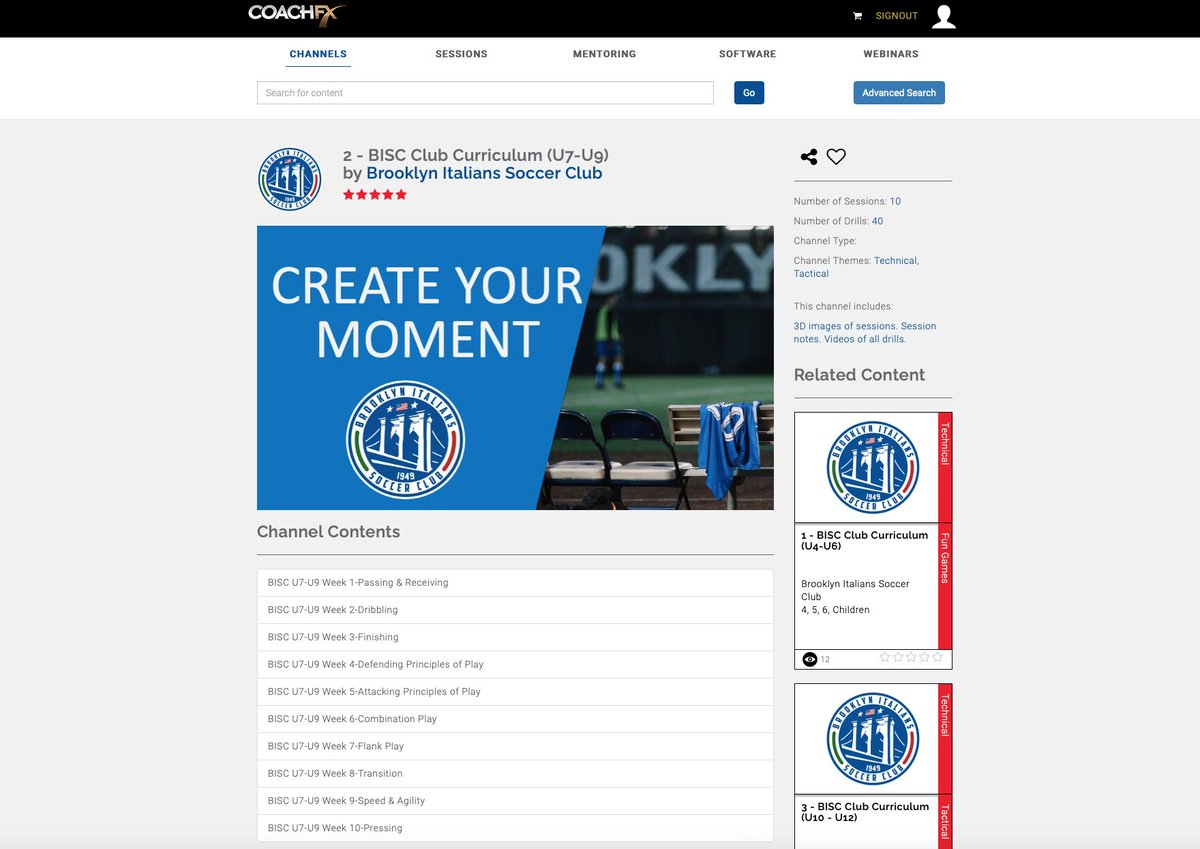Click the Create Your Moment banner image
Viewport: 1200px width, 849px height.
pos(515,368)
